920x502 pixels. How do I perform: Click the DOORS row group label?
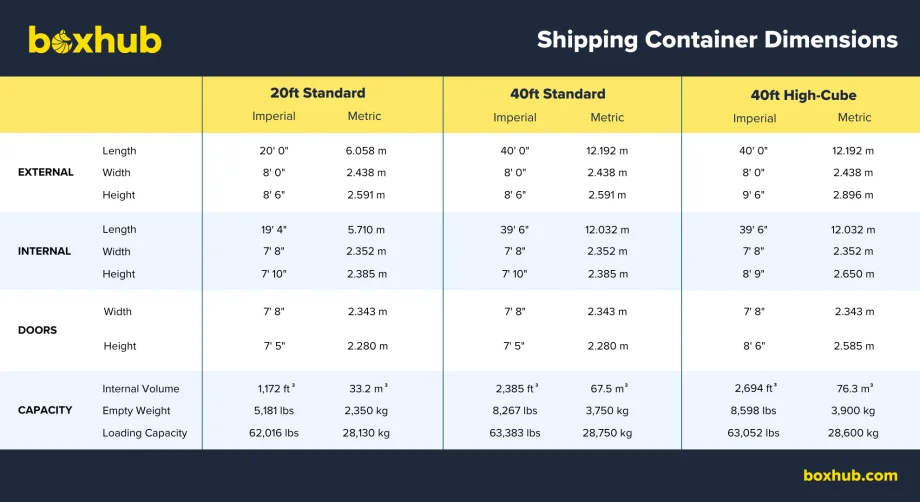coord(38,330)
